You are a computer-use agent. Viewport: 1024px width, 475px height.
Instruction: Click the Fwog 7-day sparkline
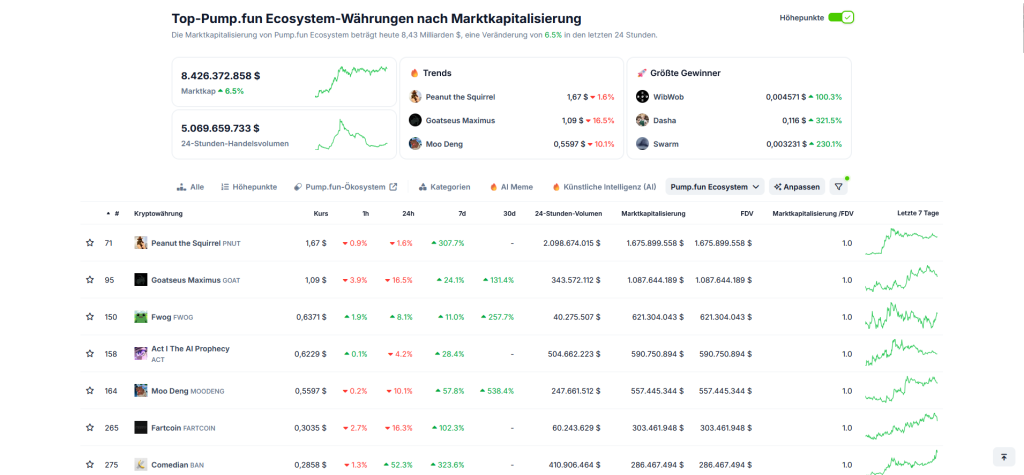(x=901, y=316)
